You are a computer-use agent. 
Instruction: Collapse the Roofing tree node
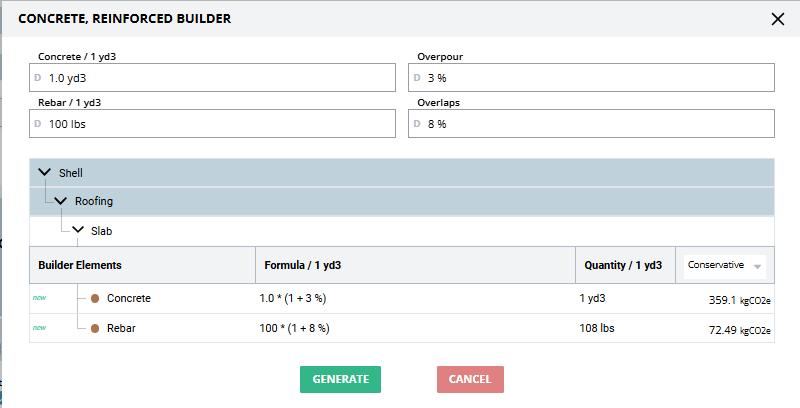pyautogui.click(x=61, y=201)
